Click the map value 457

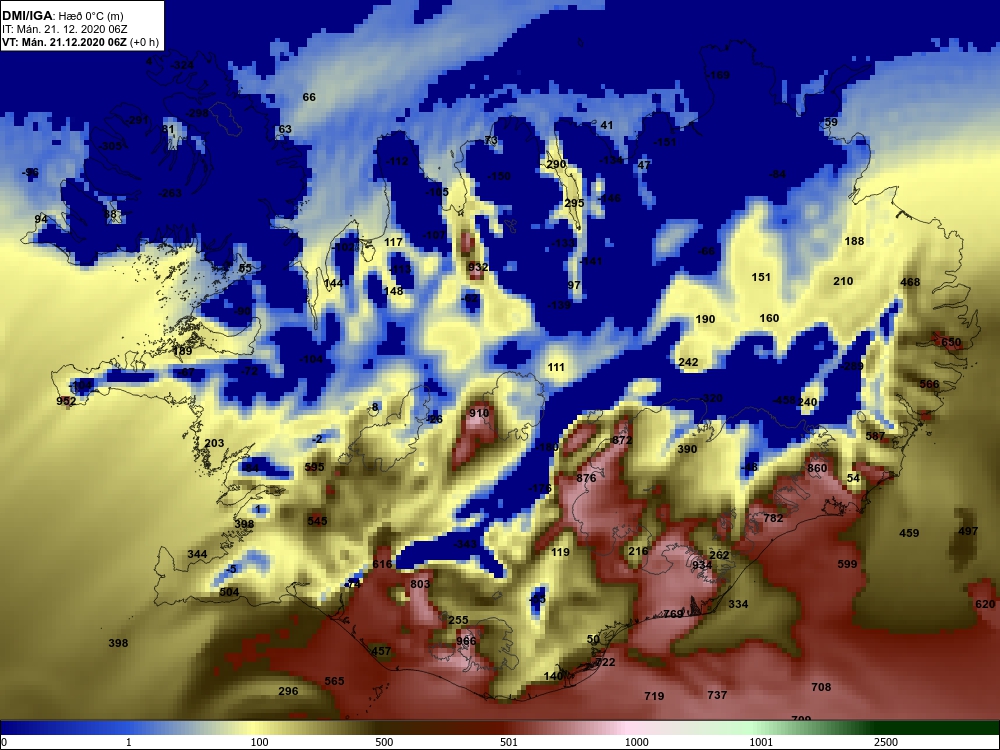pyautogui.click(x=381, y=651)
